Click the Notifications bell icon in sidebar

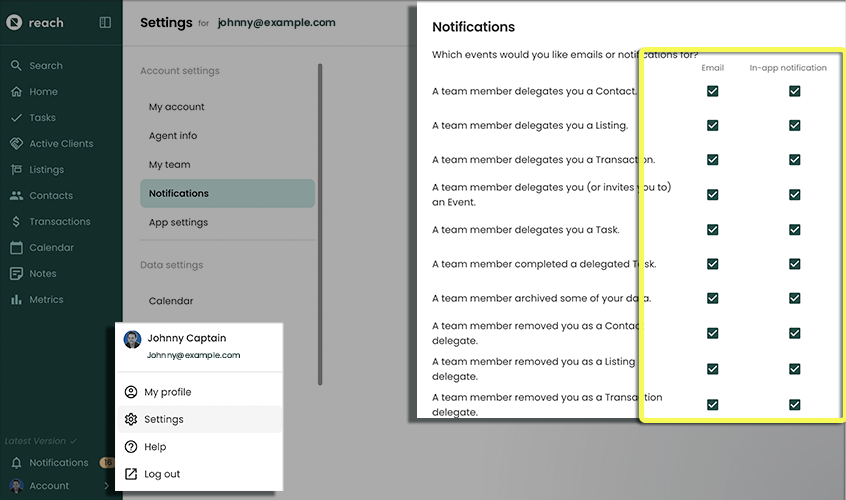16,463
